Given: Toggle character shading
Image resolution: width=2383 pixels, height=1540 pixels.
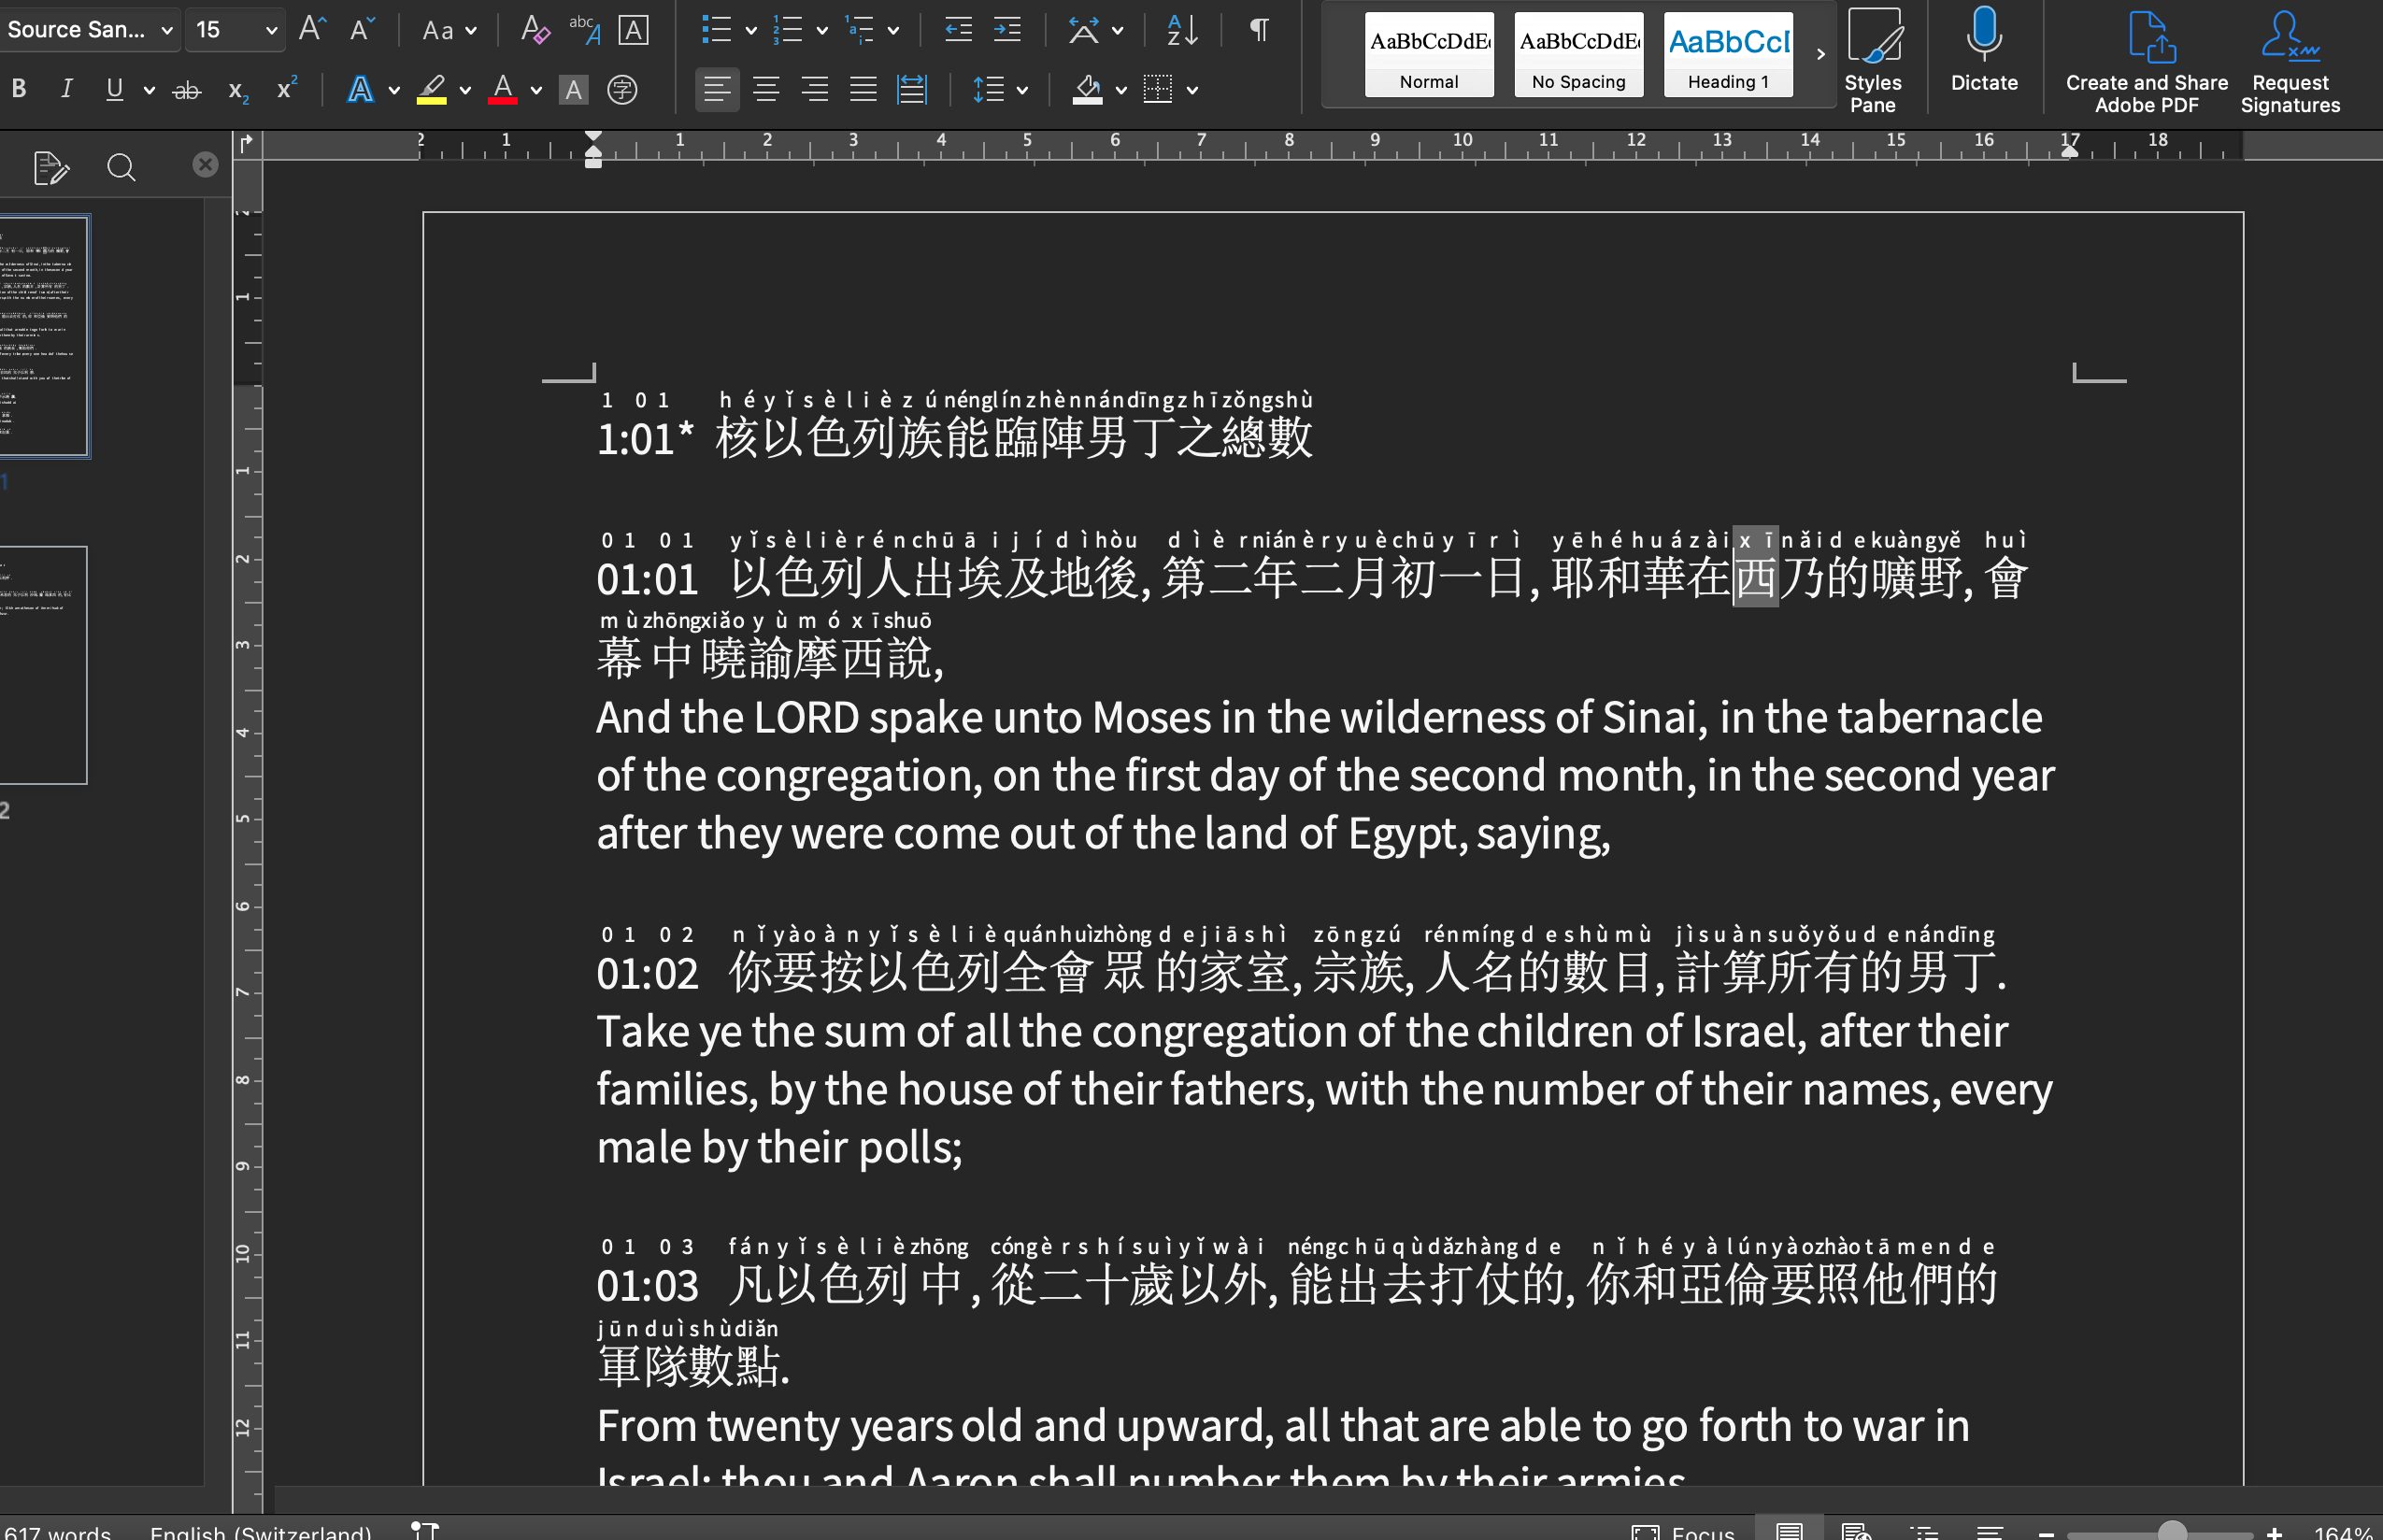Looking at the screenshot, I should tap(573, 90).
